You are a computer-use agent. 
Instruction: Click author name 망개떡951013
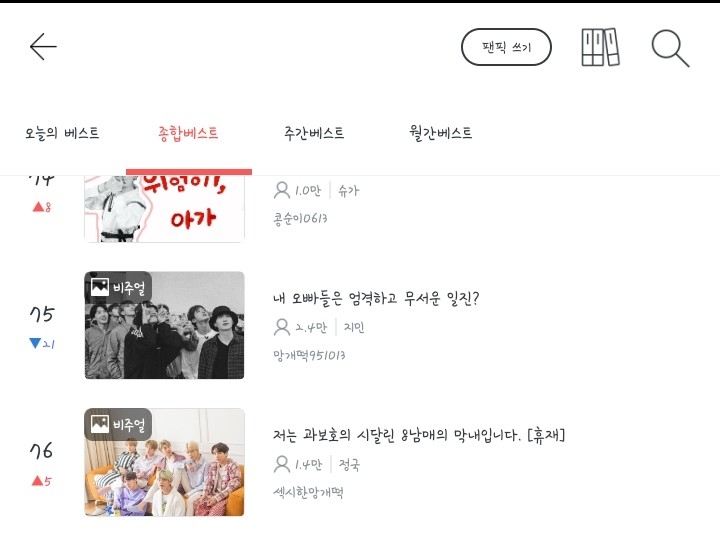[309, 355]
